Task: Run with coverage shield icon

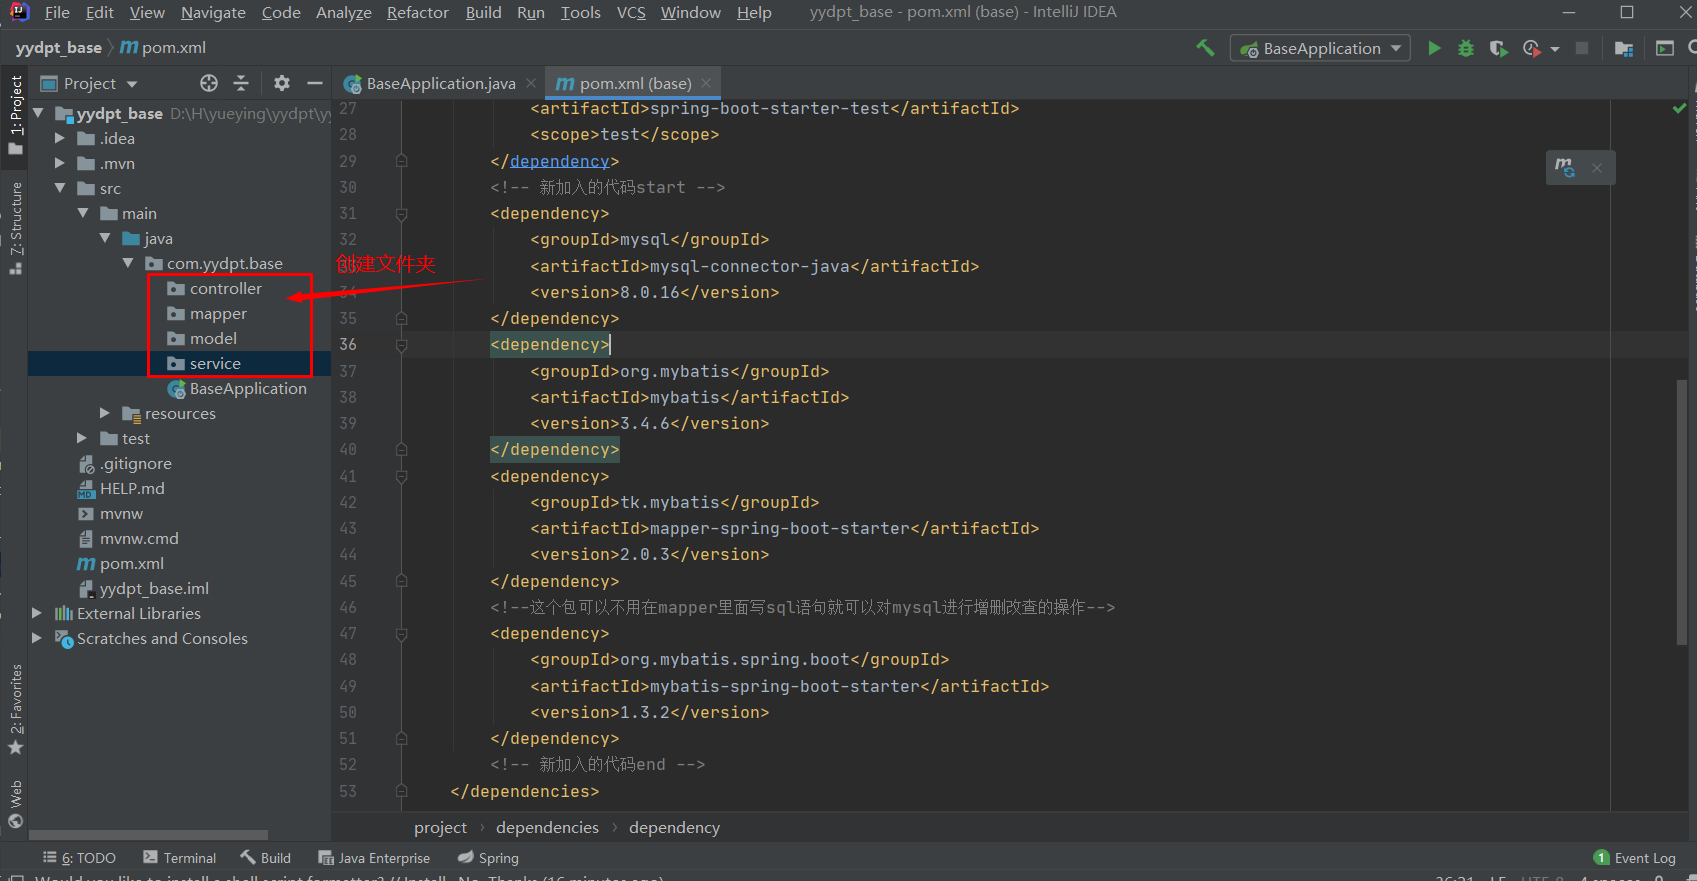Action: 1498,48
